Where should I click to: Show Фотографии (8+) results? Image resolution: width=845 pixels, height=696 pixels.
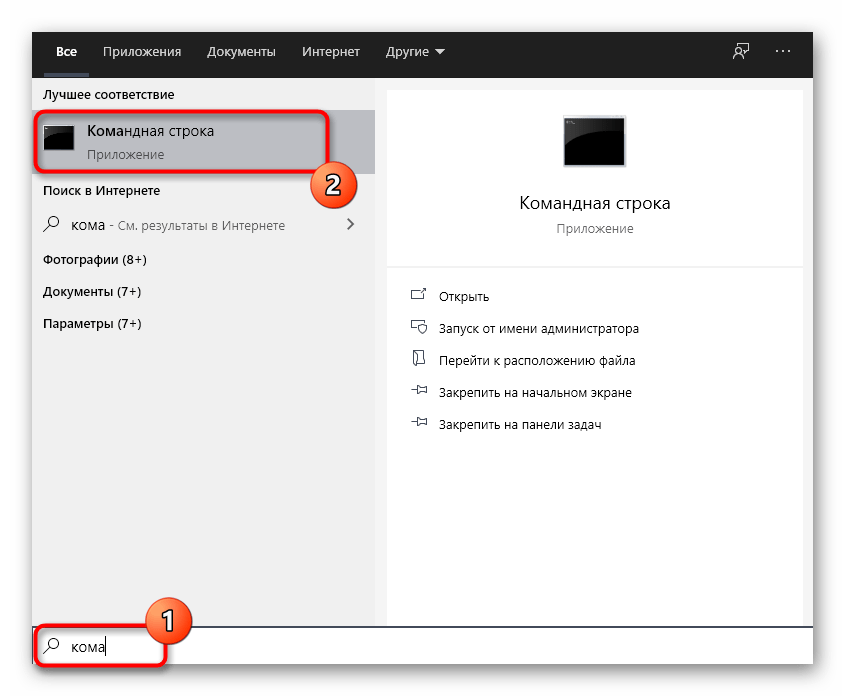click(95, 260)
